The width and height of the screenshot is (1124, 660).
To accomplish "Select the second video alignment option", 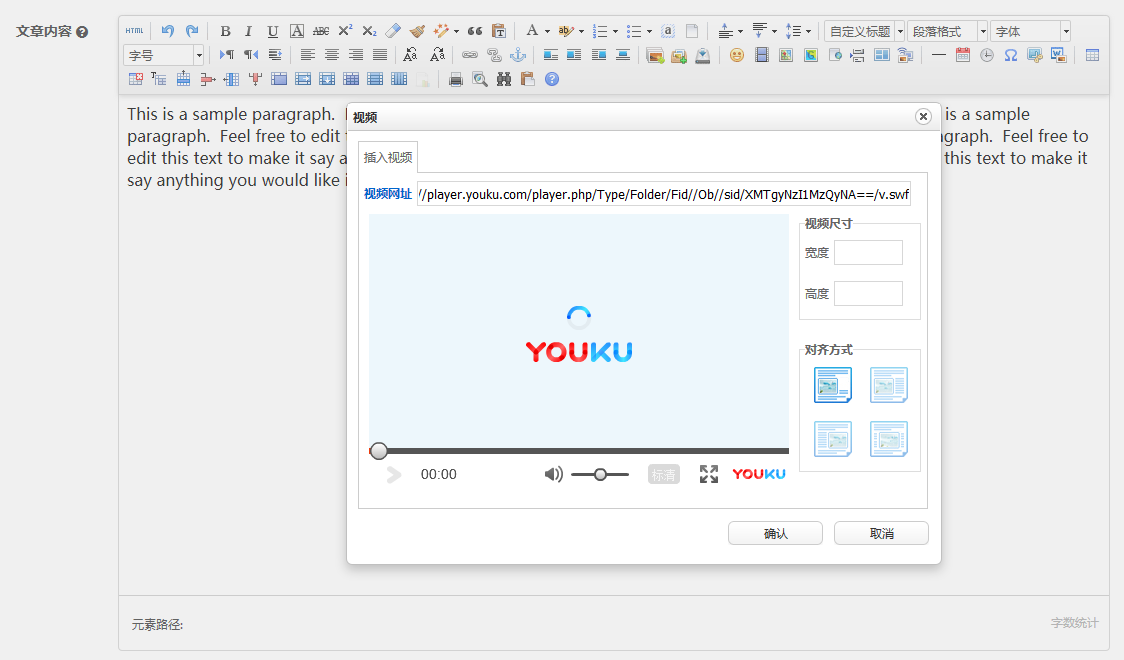I will [889, 385].
